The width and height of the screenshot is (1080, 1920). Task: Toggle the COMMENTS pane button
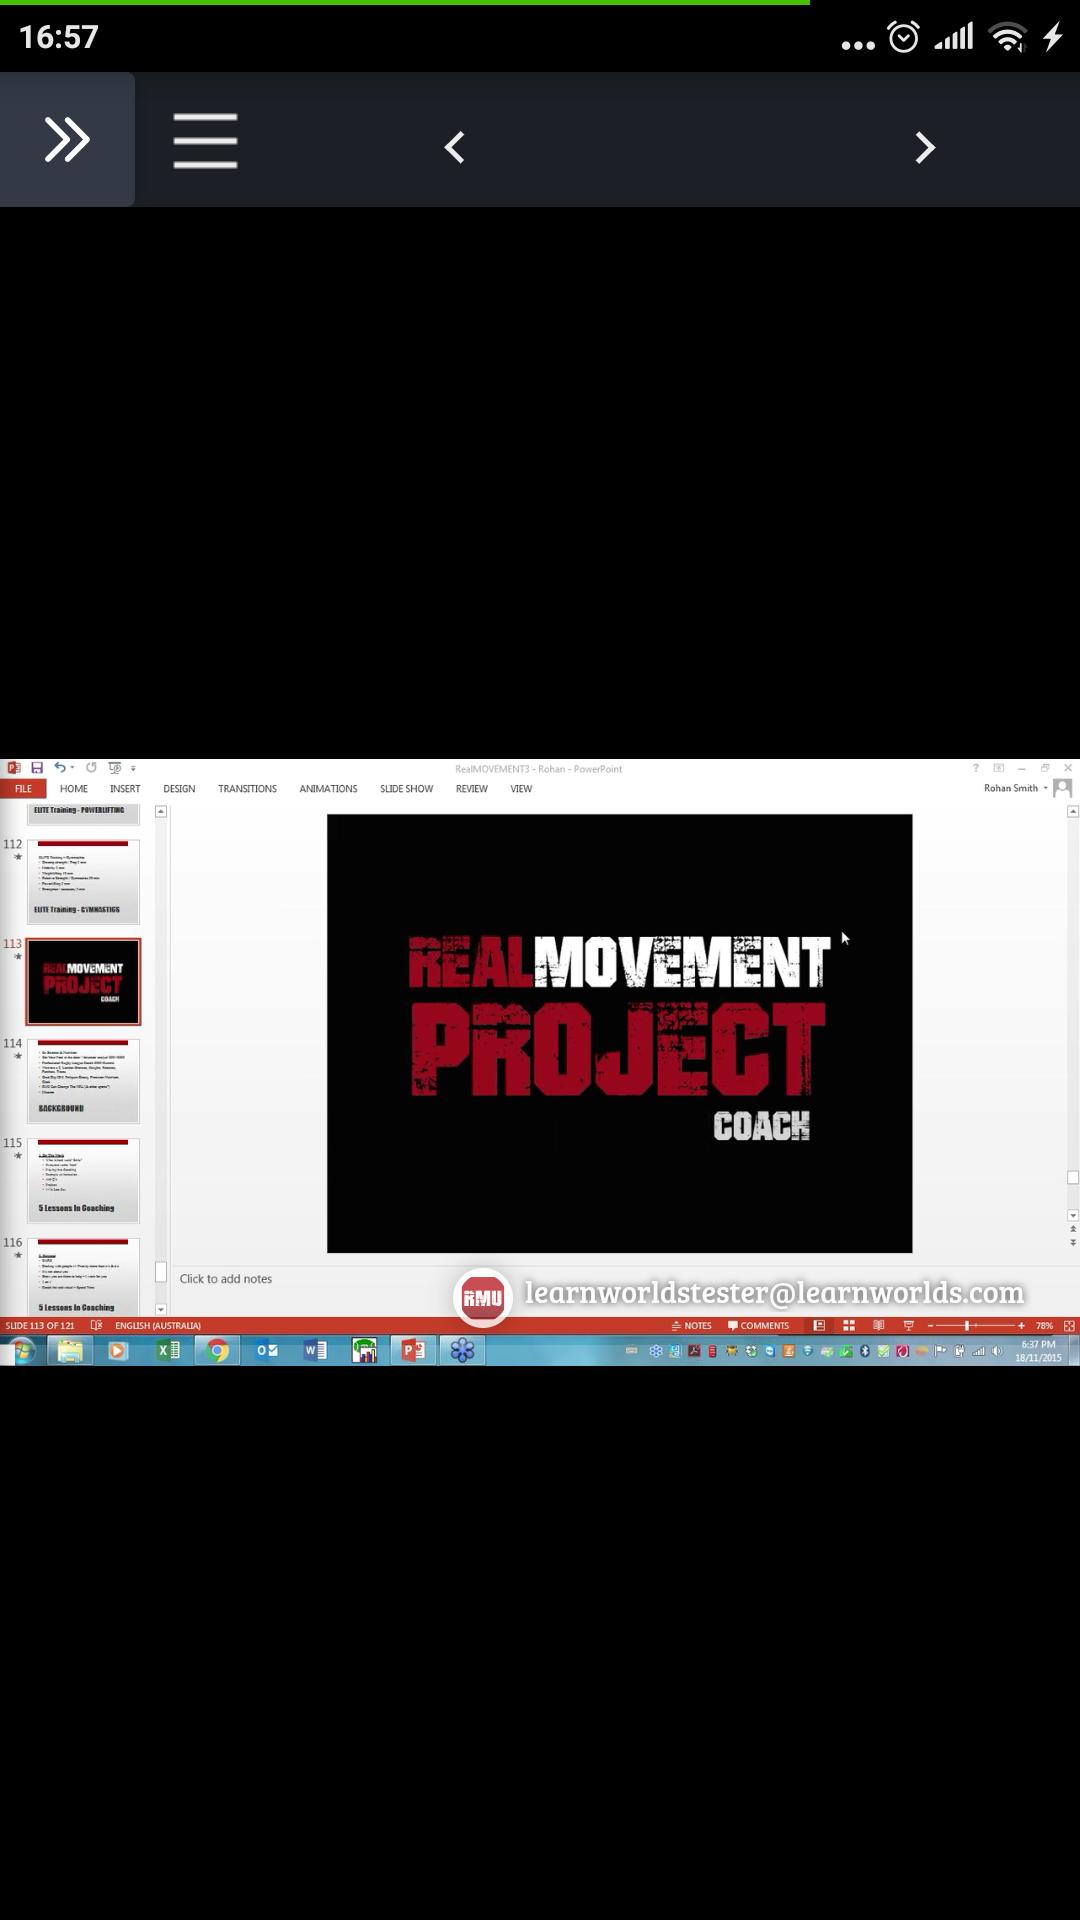tap(758, 1326)
